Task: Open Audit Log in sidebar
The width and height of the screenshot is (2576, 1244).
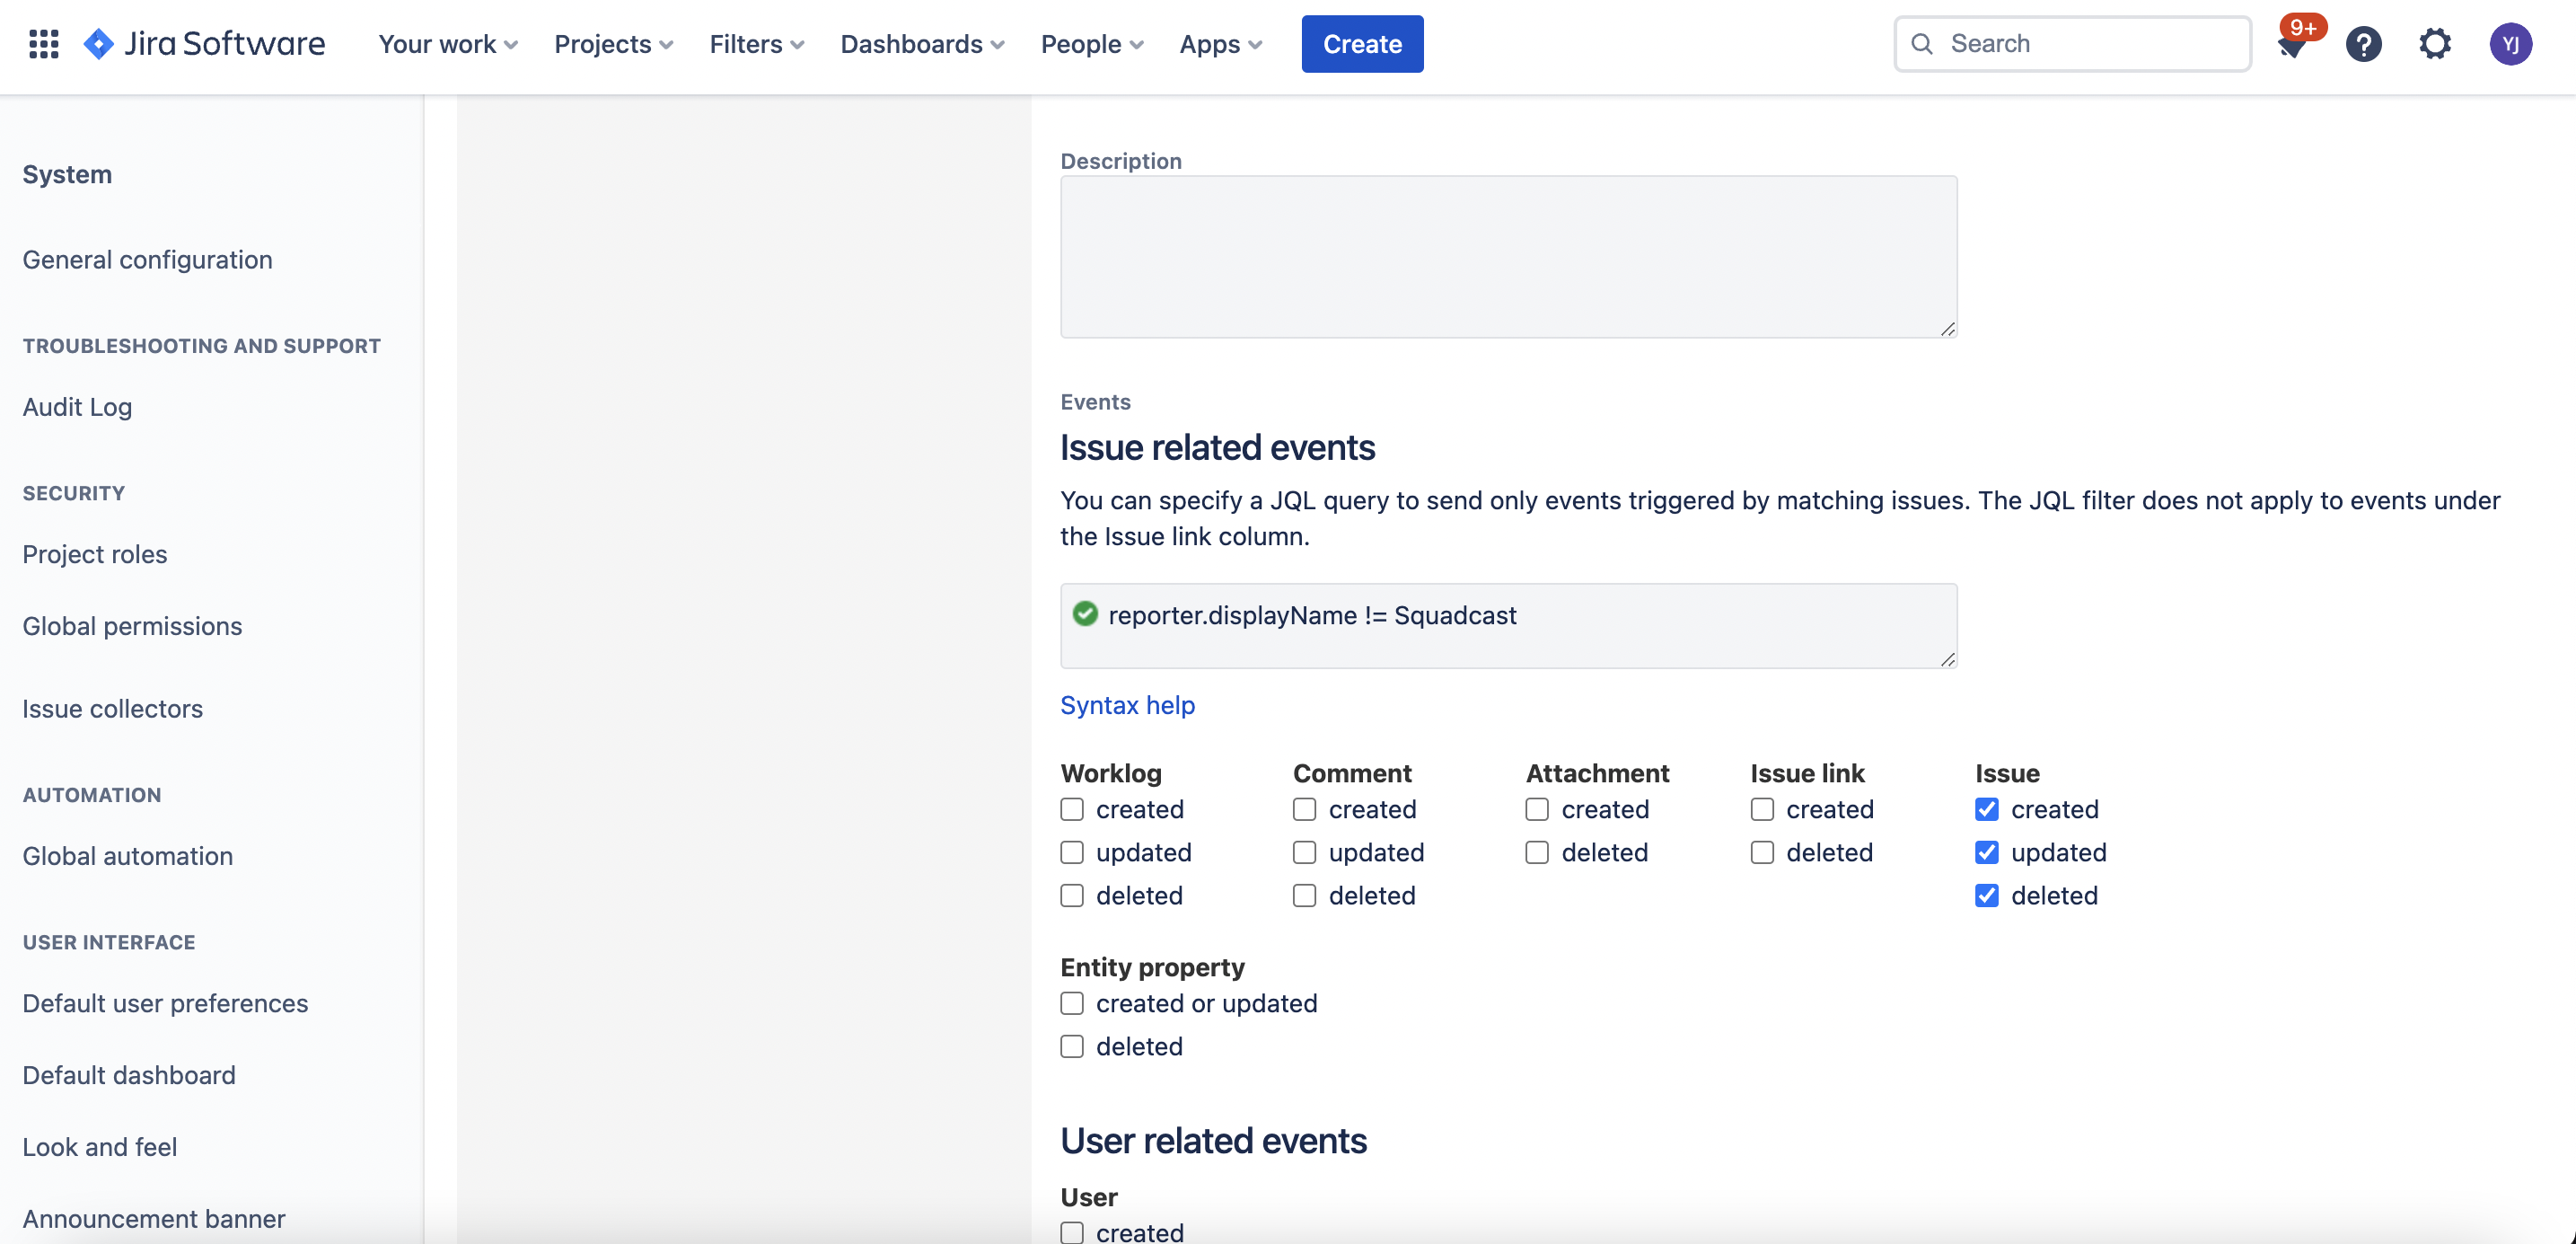Action: pyautogui.click(x=77, y=407)
